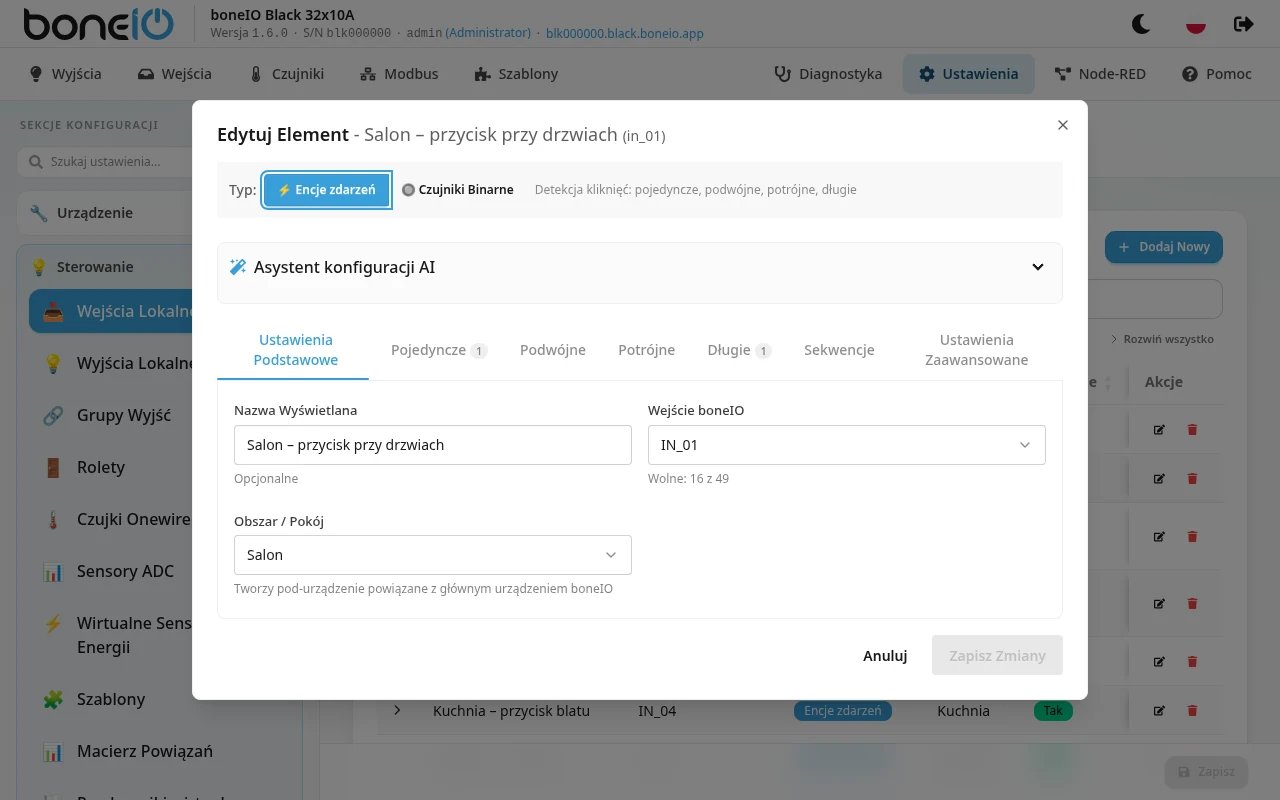
Task: Open the Obszar / Pokój dropdown
Action: (x=433, y=555)
